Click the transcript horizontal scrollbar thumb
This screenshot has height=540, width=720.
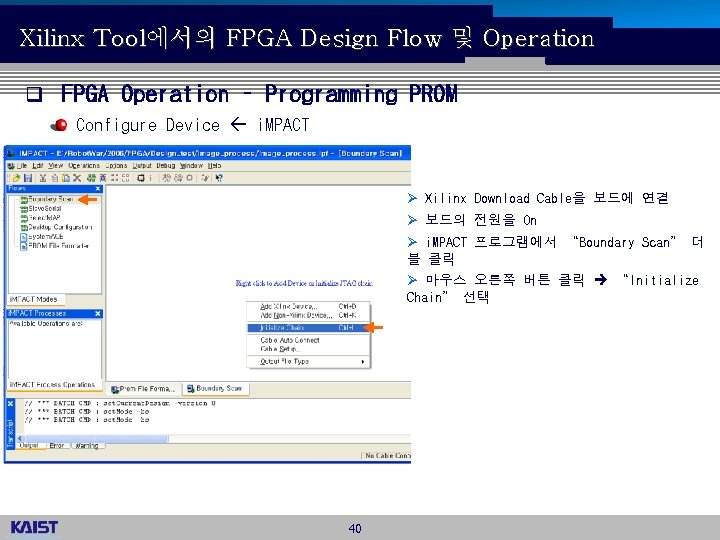tap(96, 439)
